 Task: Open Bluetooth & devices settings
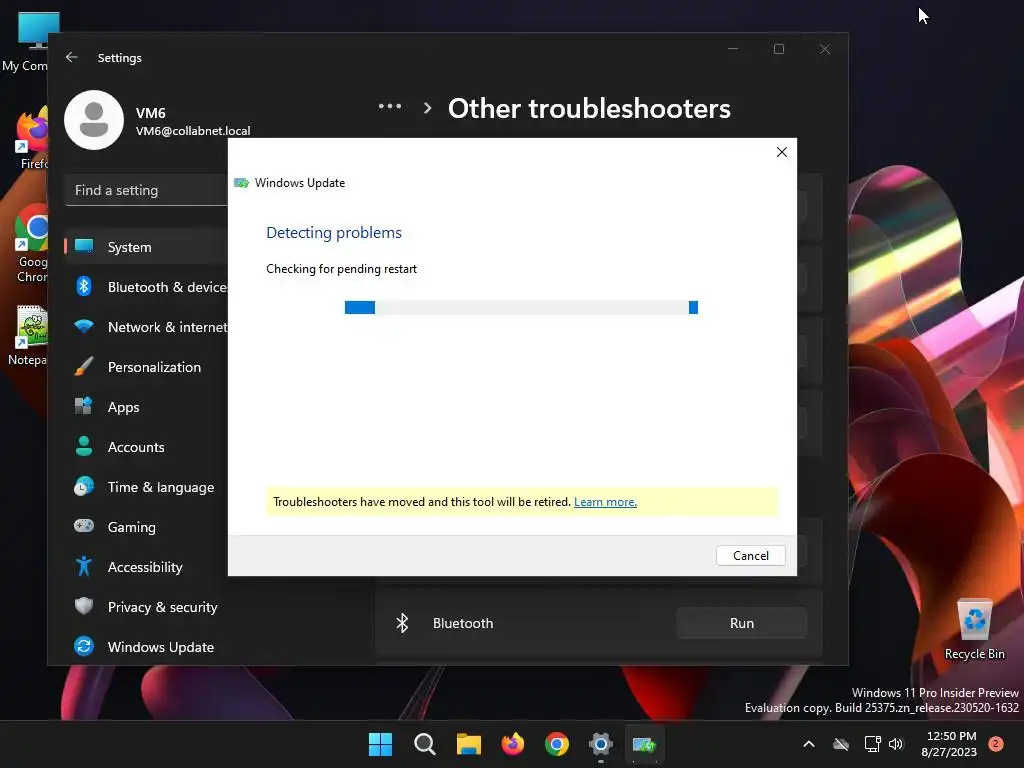pos(146,287)
